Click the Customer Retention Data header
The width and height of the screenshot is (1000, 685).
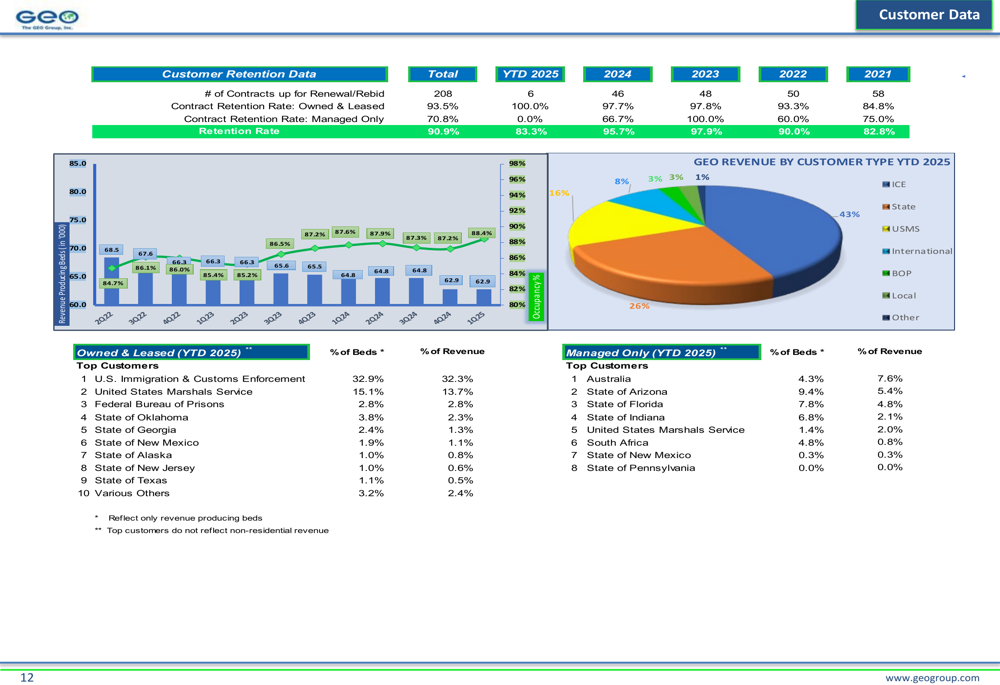click(239, 74)
